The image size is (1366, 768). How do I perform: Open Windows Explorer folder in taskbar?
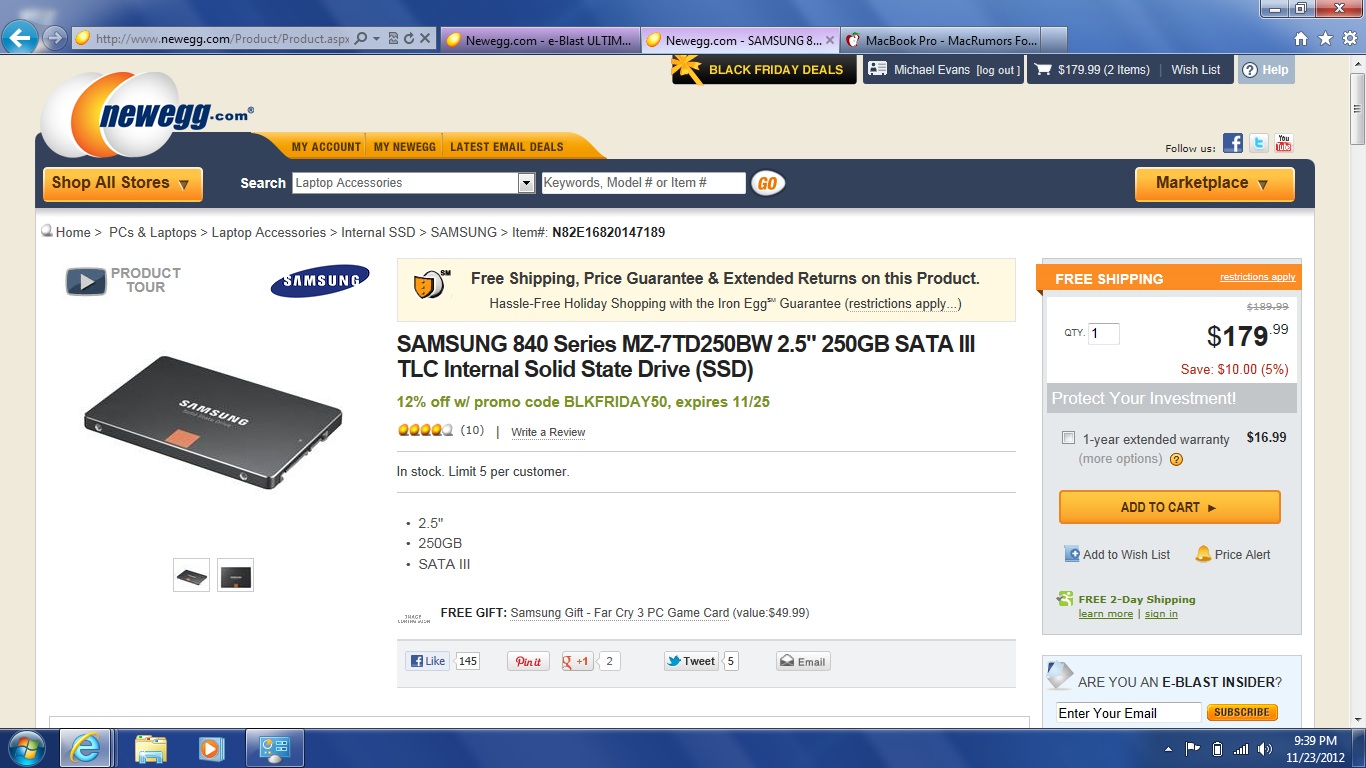pyautogui.click(x=151, y=748)
